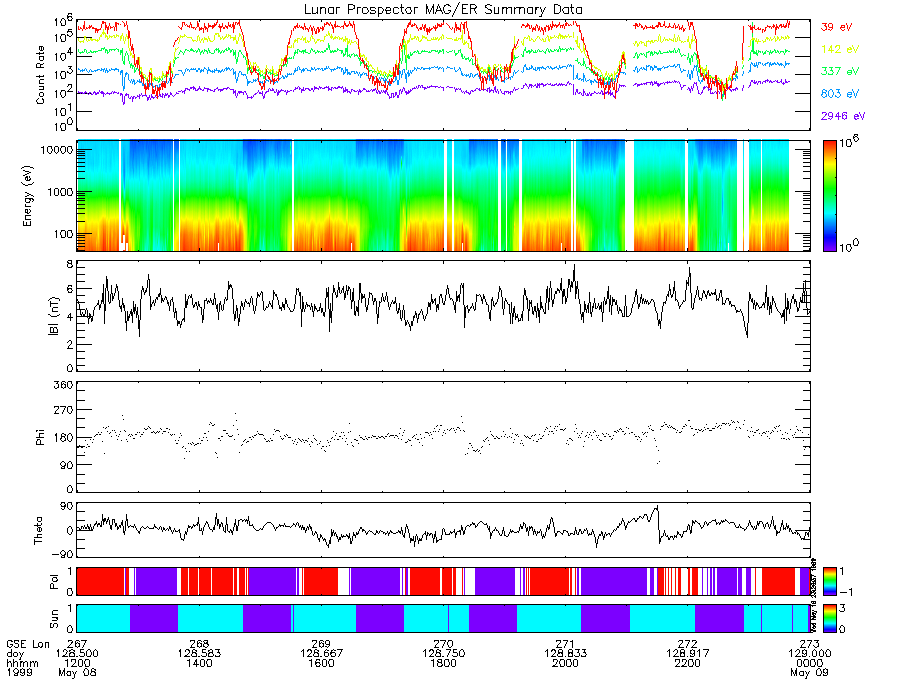Click the 1400 time axis label
This screenshot has width=900, height=700.
199,663
